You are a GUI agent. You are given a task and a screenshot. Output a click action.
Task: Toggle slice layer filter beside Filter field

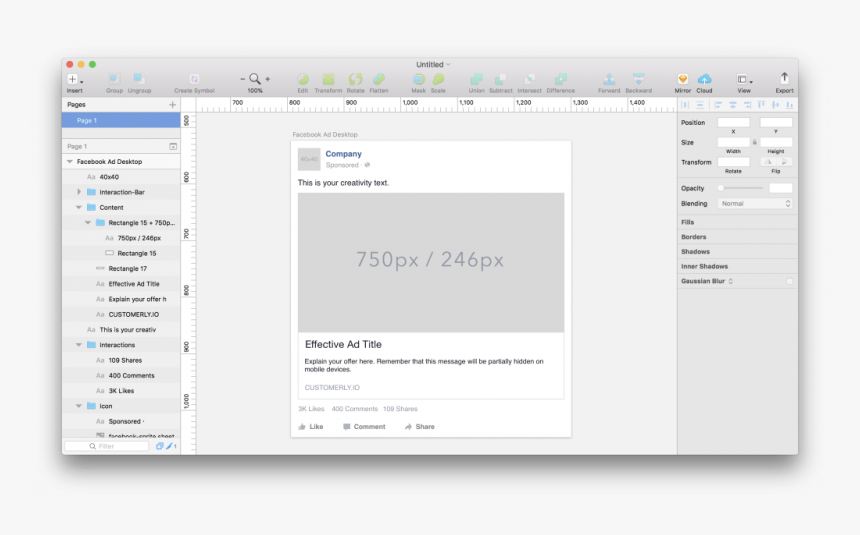(x=171, y=446)
